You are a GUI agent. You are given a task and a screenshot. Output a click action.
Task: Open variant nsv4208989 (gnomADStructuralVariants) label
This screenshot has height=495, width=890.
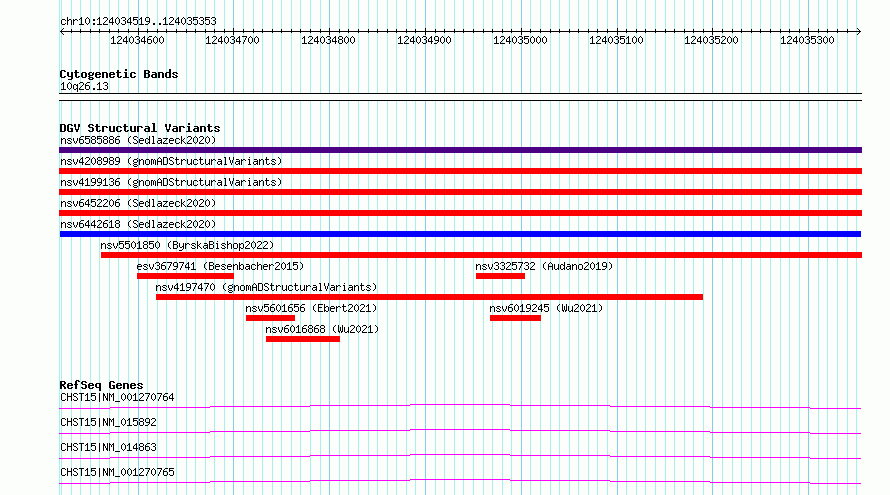171,161
